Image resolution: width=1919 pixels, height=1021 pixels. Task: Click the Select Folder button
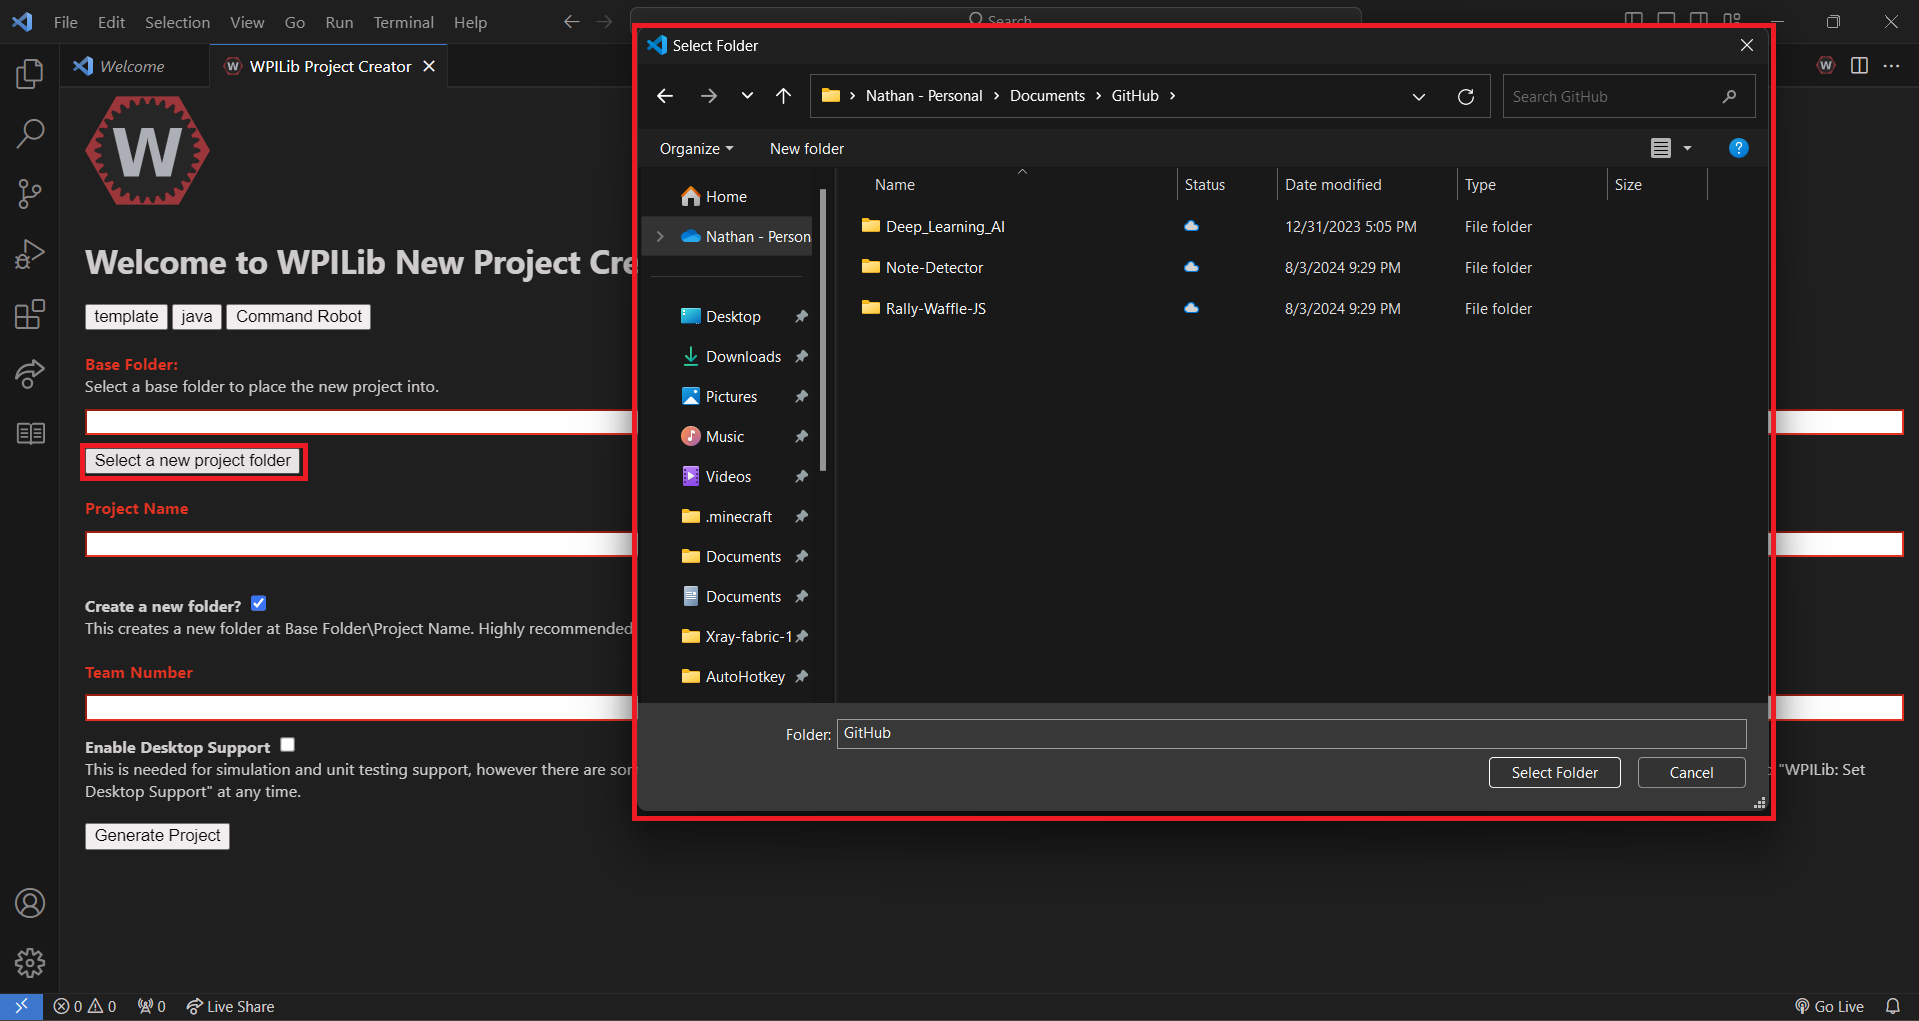coord(1554,772)
